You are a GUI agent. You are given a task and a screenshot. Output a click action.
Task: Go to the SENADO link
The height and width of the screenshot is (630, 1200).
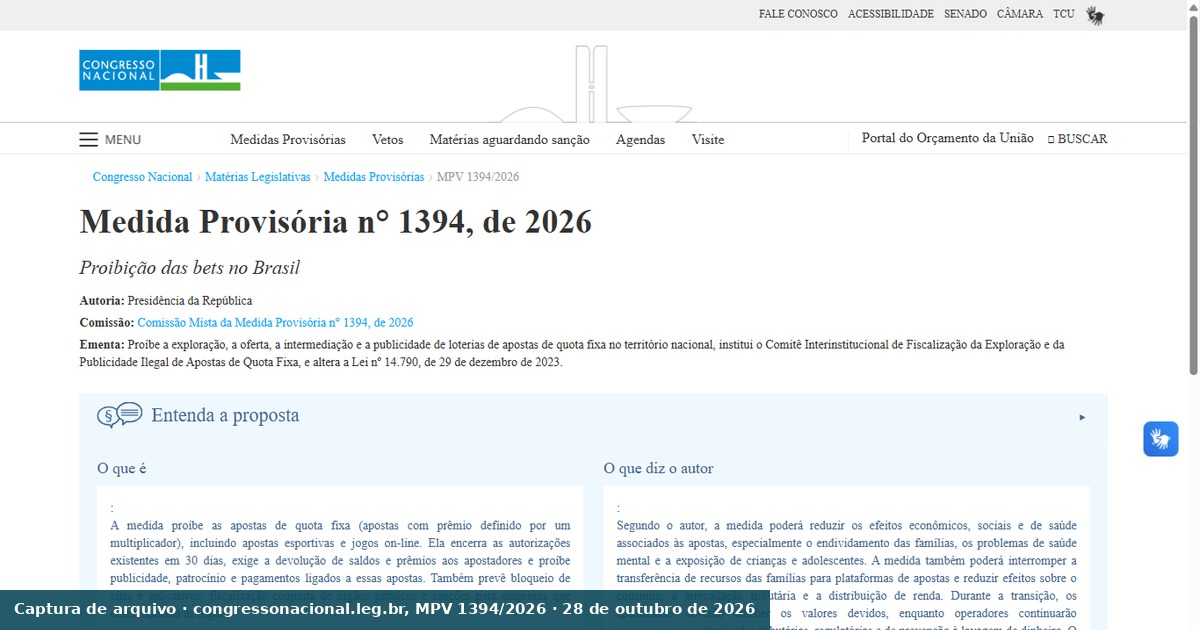tap(965, 14)
